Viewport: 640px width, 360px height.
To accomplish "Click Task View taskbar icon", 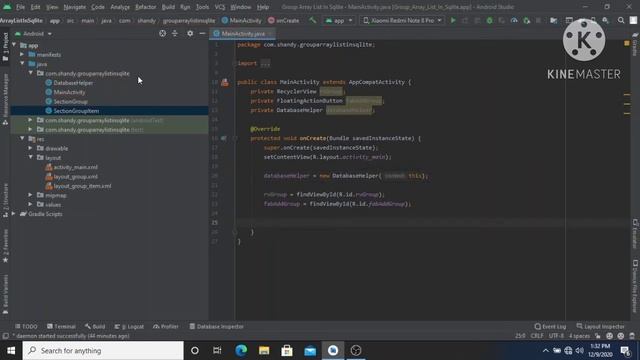I will 217,351.
